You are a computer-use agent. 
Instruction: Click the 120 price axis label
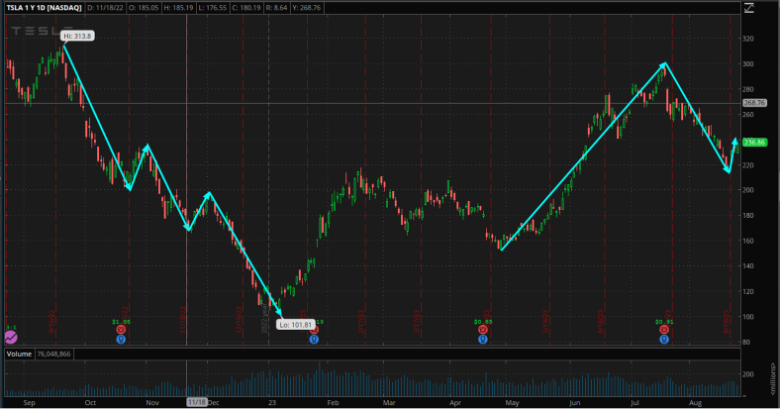748,292
